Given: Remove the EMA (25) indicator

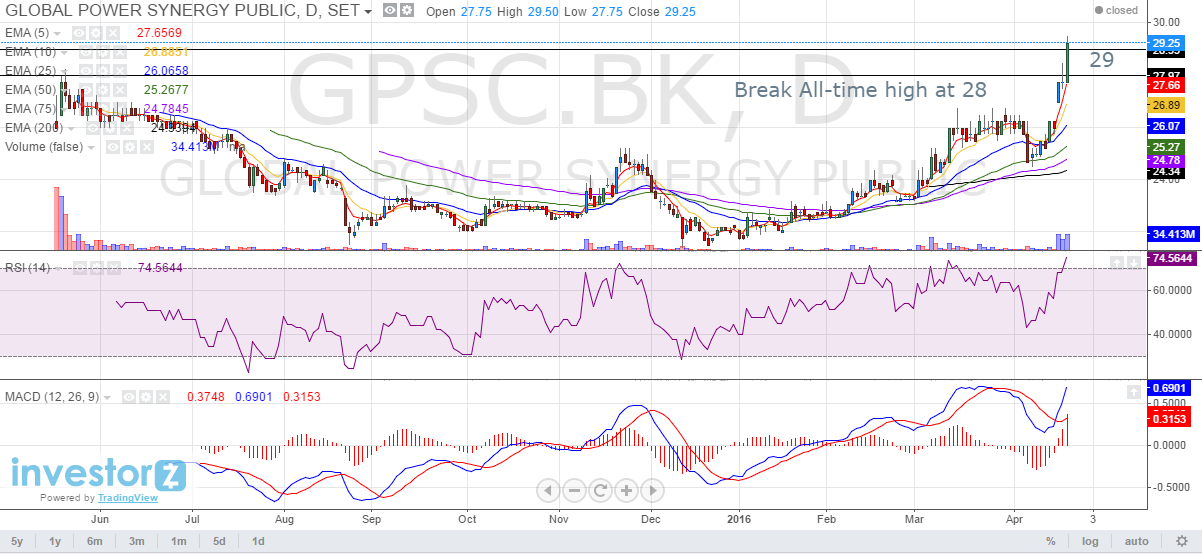Looking at the screenshot, I should [x=120, y=71].
